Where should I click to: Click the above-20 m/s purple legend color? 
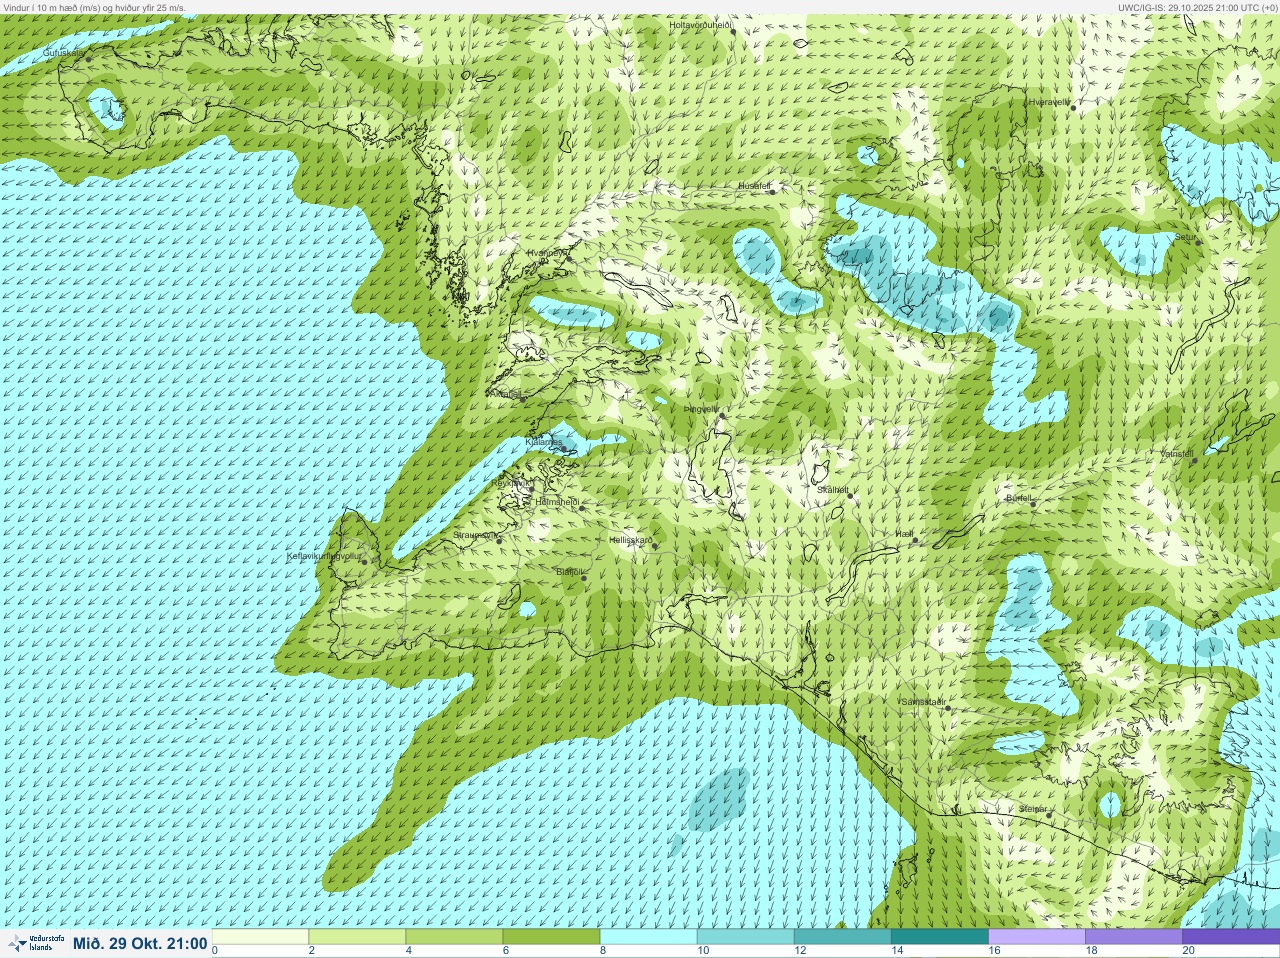pos(1230,937)
